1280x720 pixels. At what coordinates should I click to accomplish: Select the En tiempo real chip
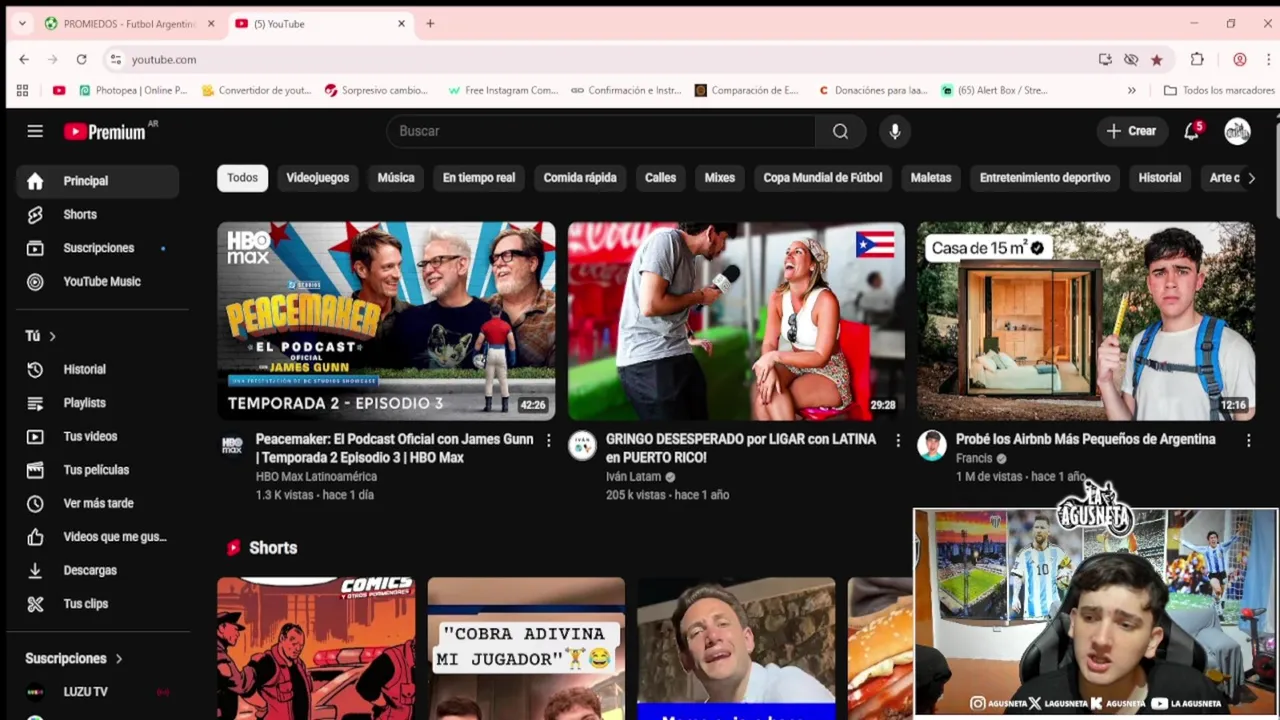click(x=479, y=178)
